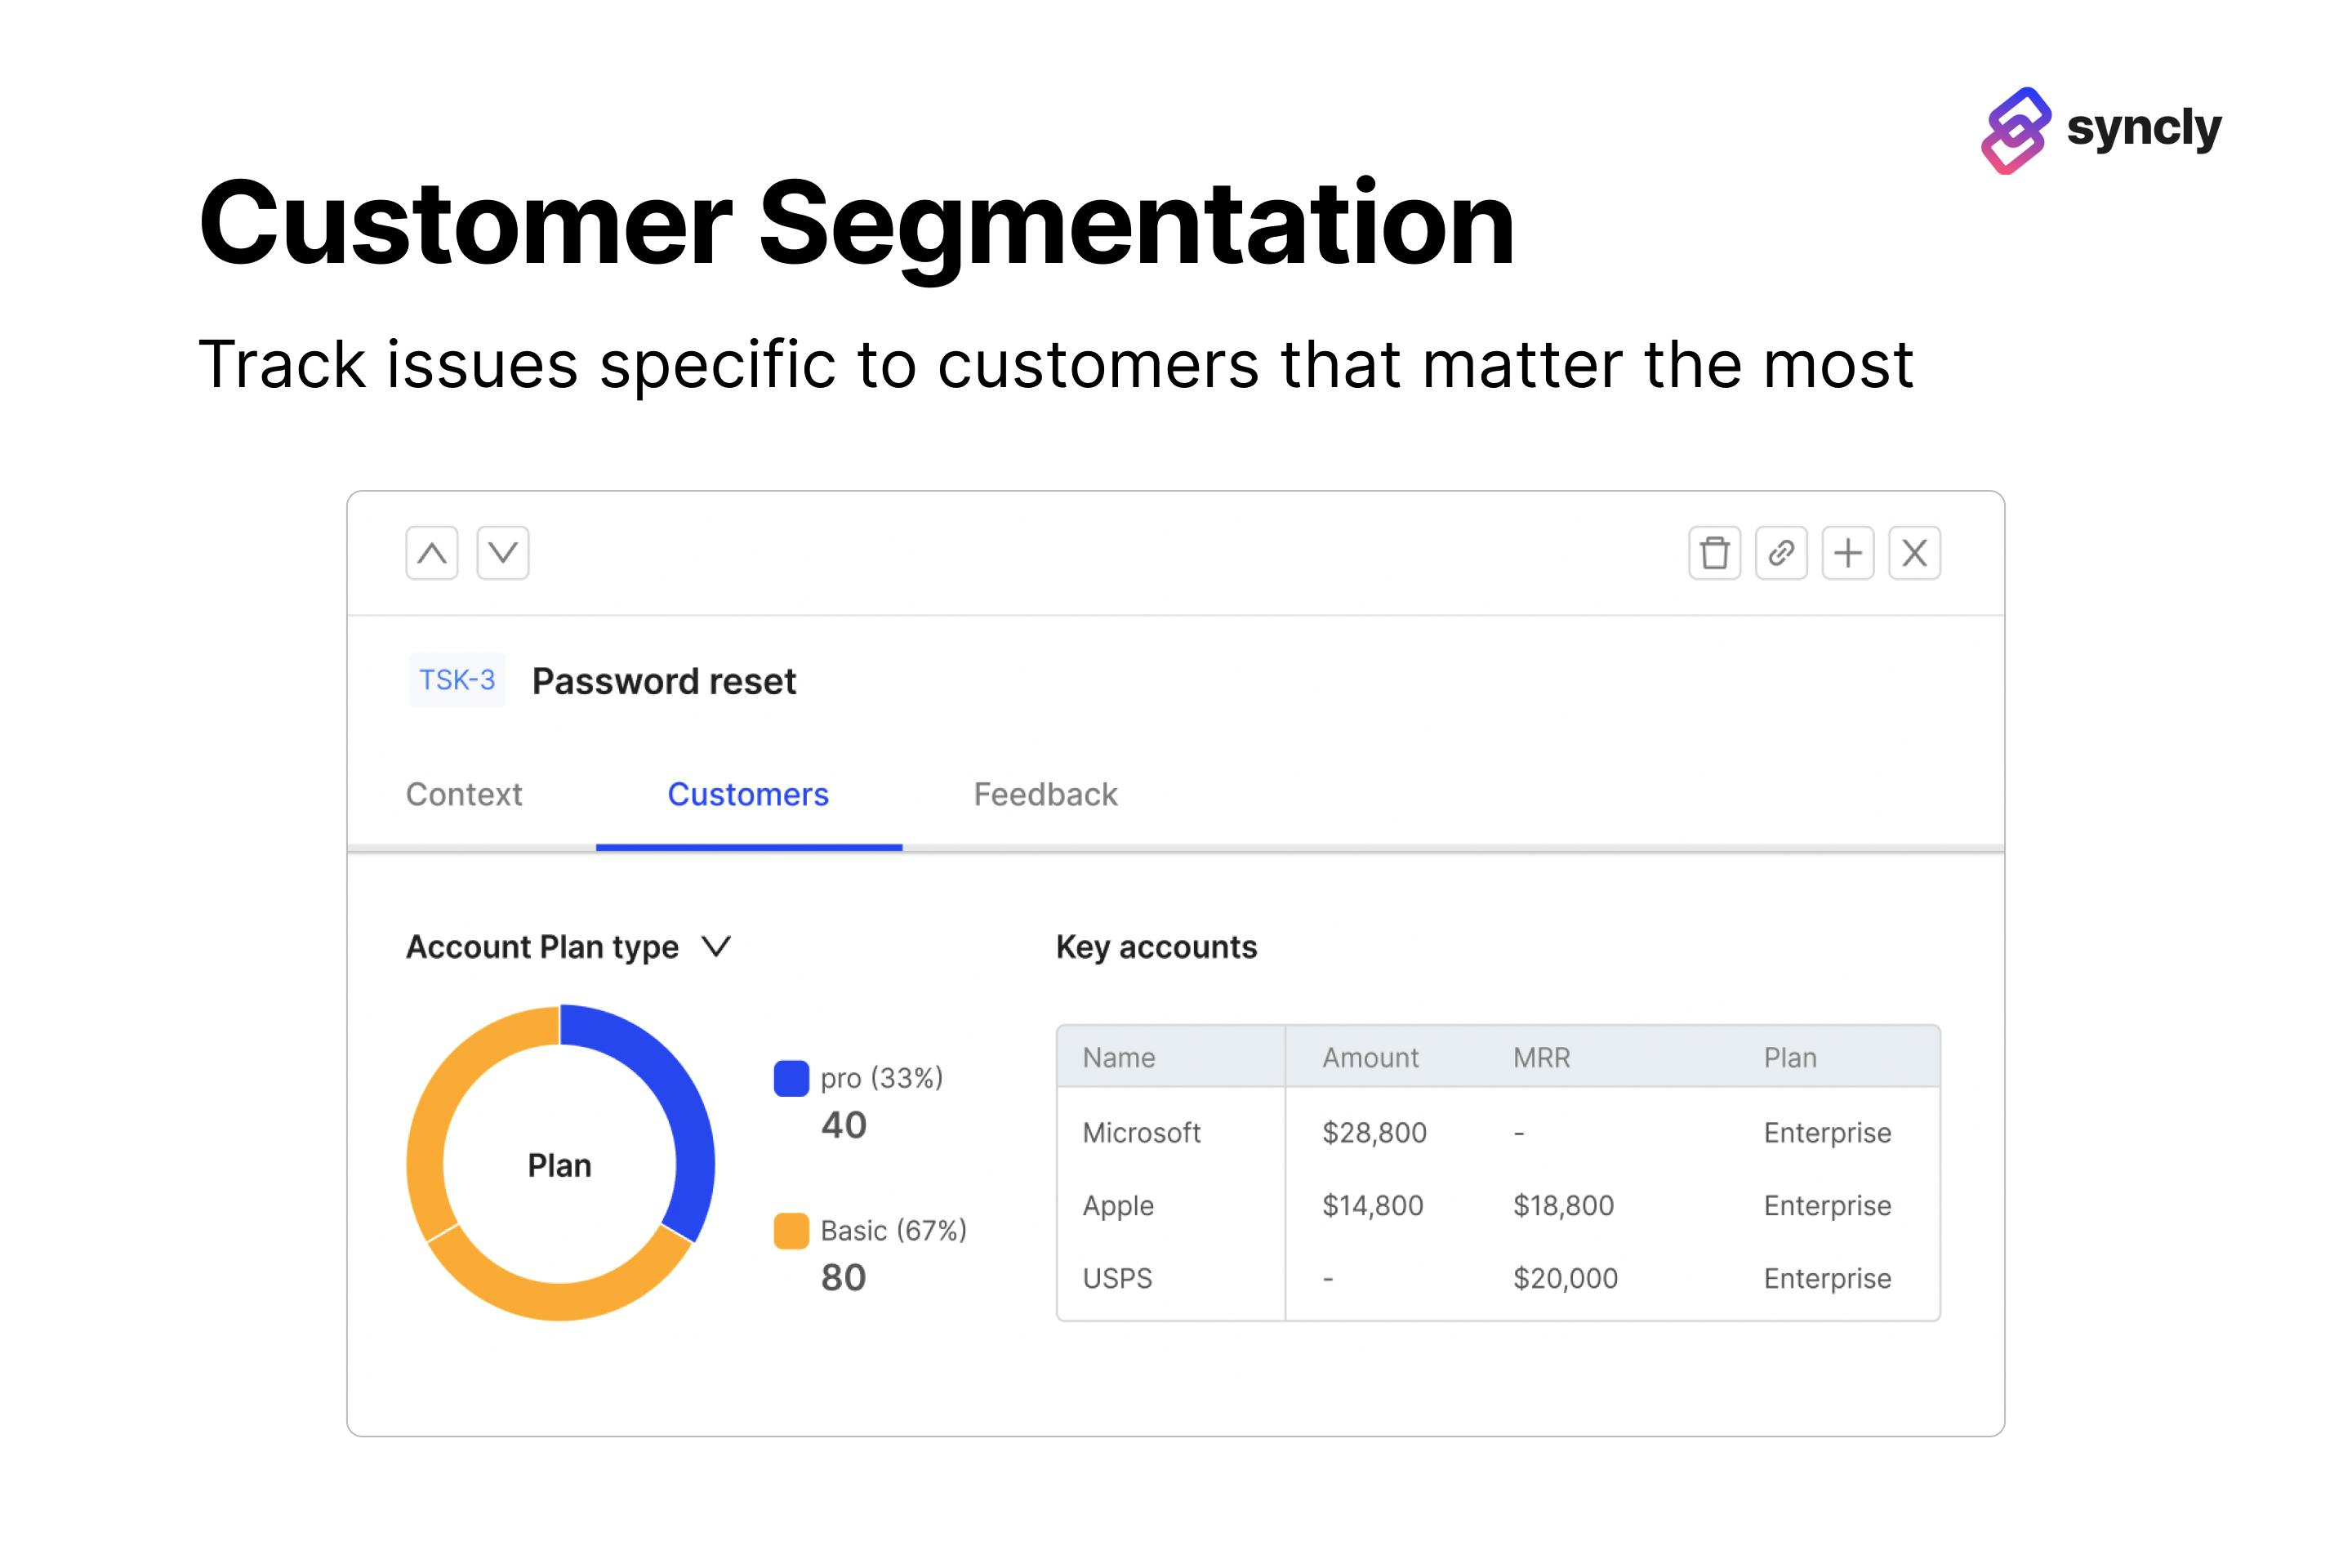
Task: Select the Customers tab
Action: coord(748,794)
